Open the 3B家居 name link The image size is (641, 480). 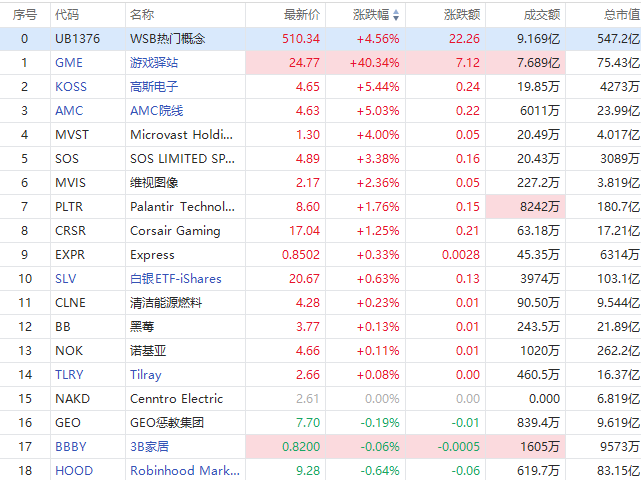149,446
